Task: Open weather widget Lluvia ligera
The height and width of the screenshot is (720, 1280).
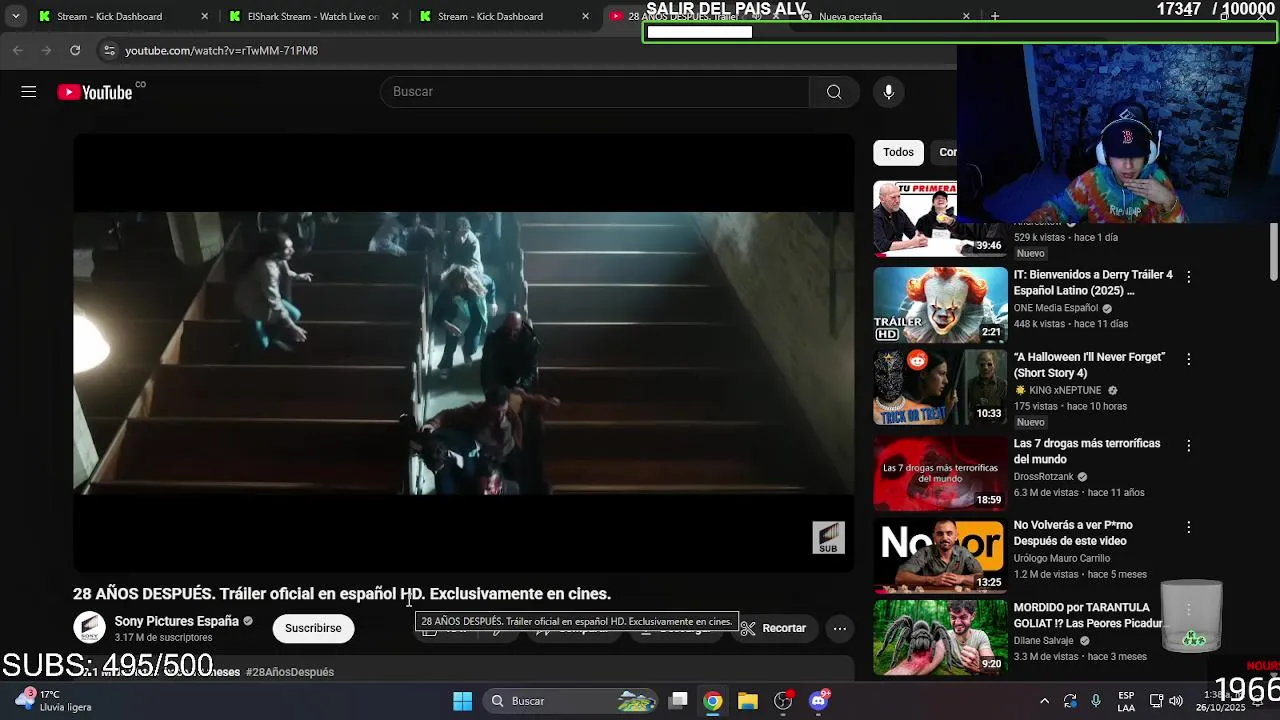Action: click(x=55, y=700)
